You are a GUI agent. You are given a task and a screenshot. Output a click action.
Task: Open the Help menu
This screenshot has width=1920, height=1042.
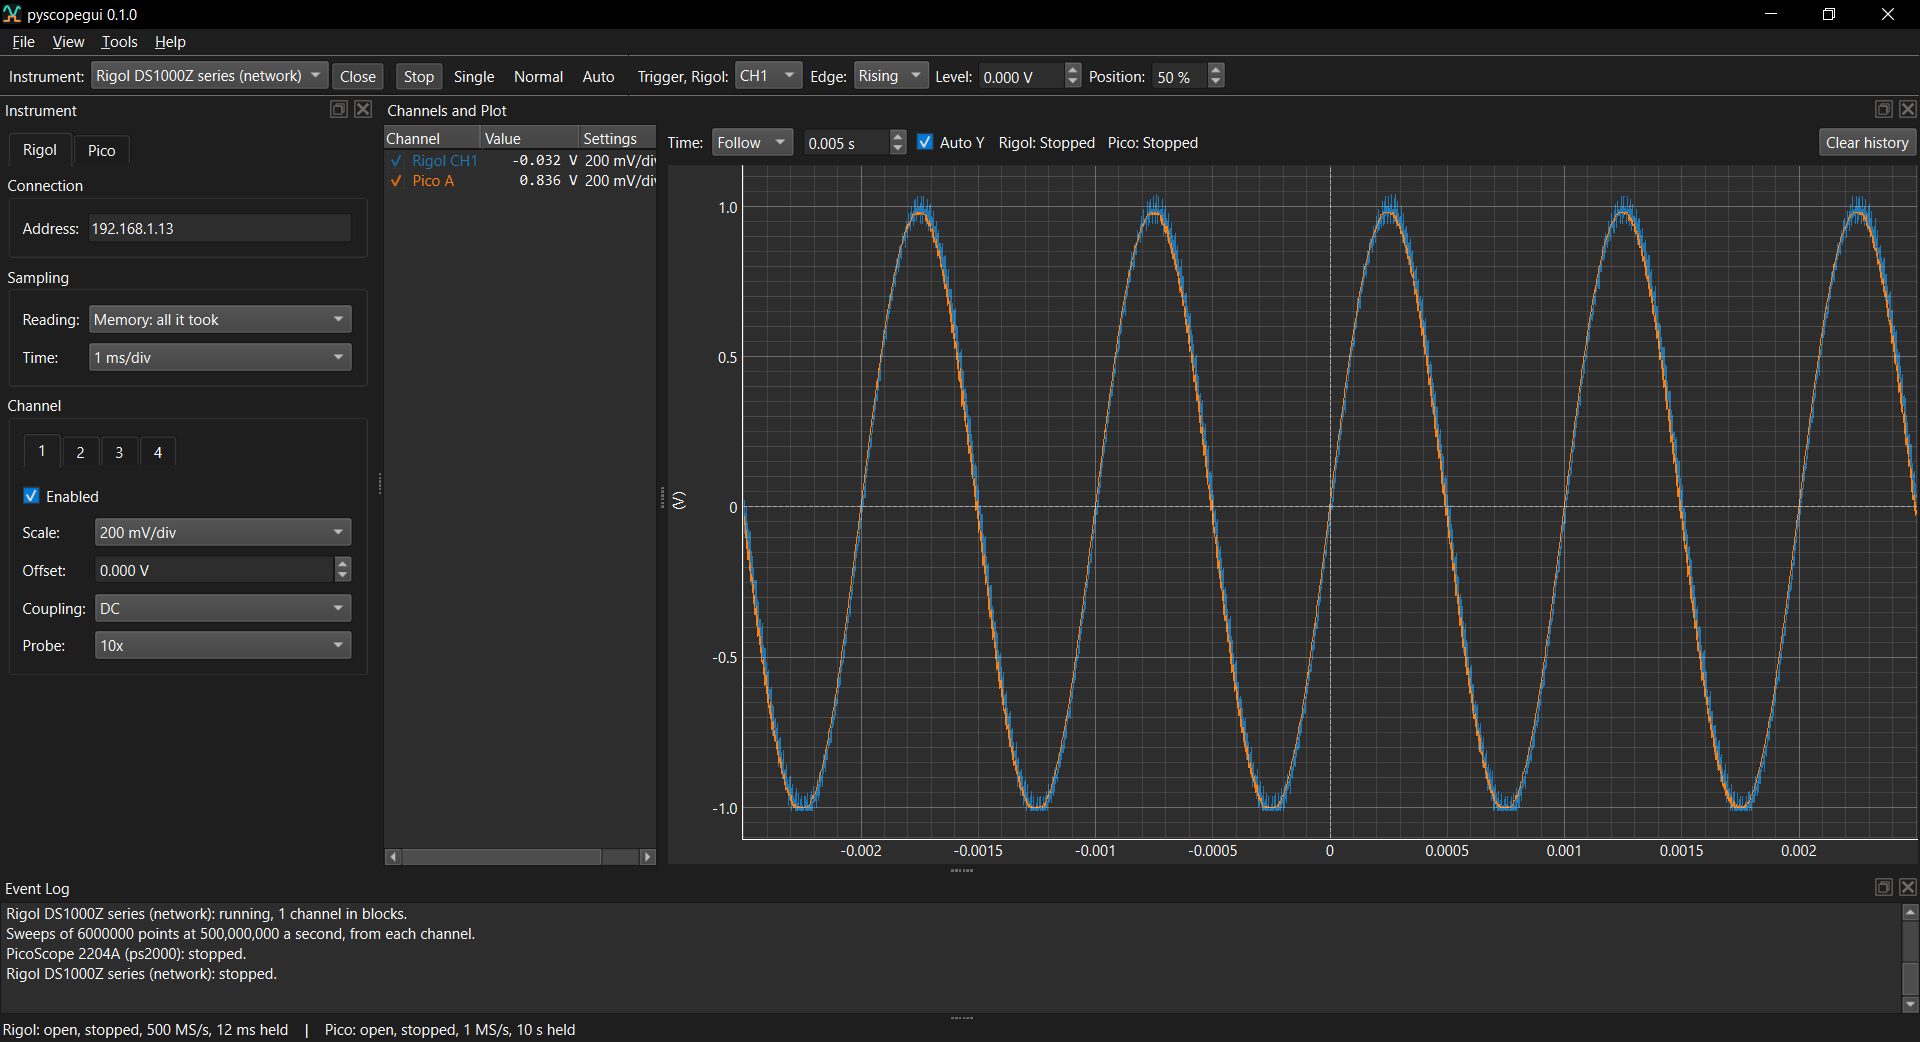click(170, 42)
